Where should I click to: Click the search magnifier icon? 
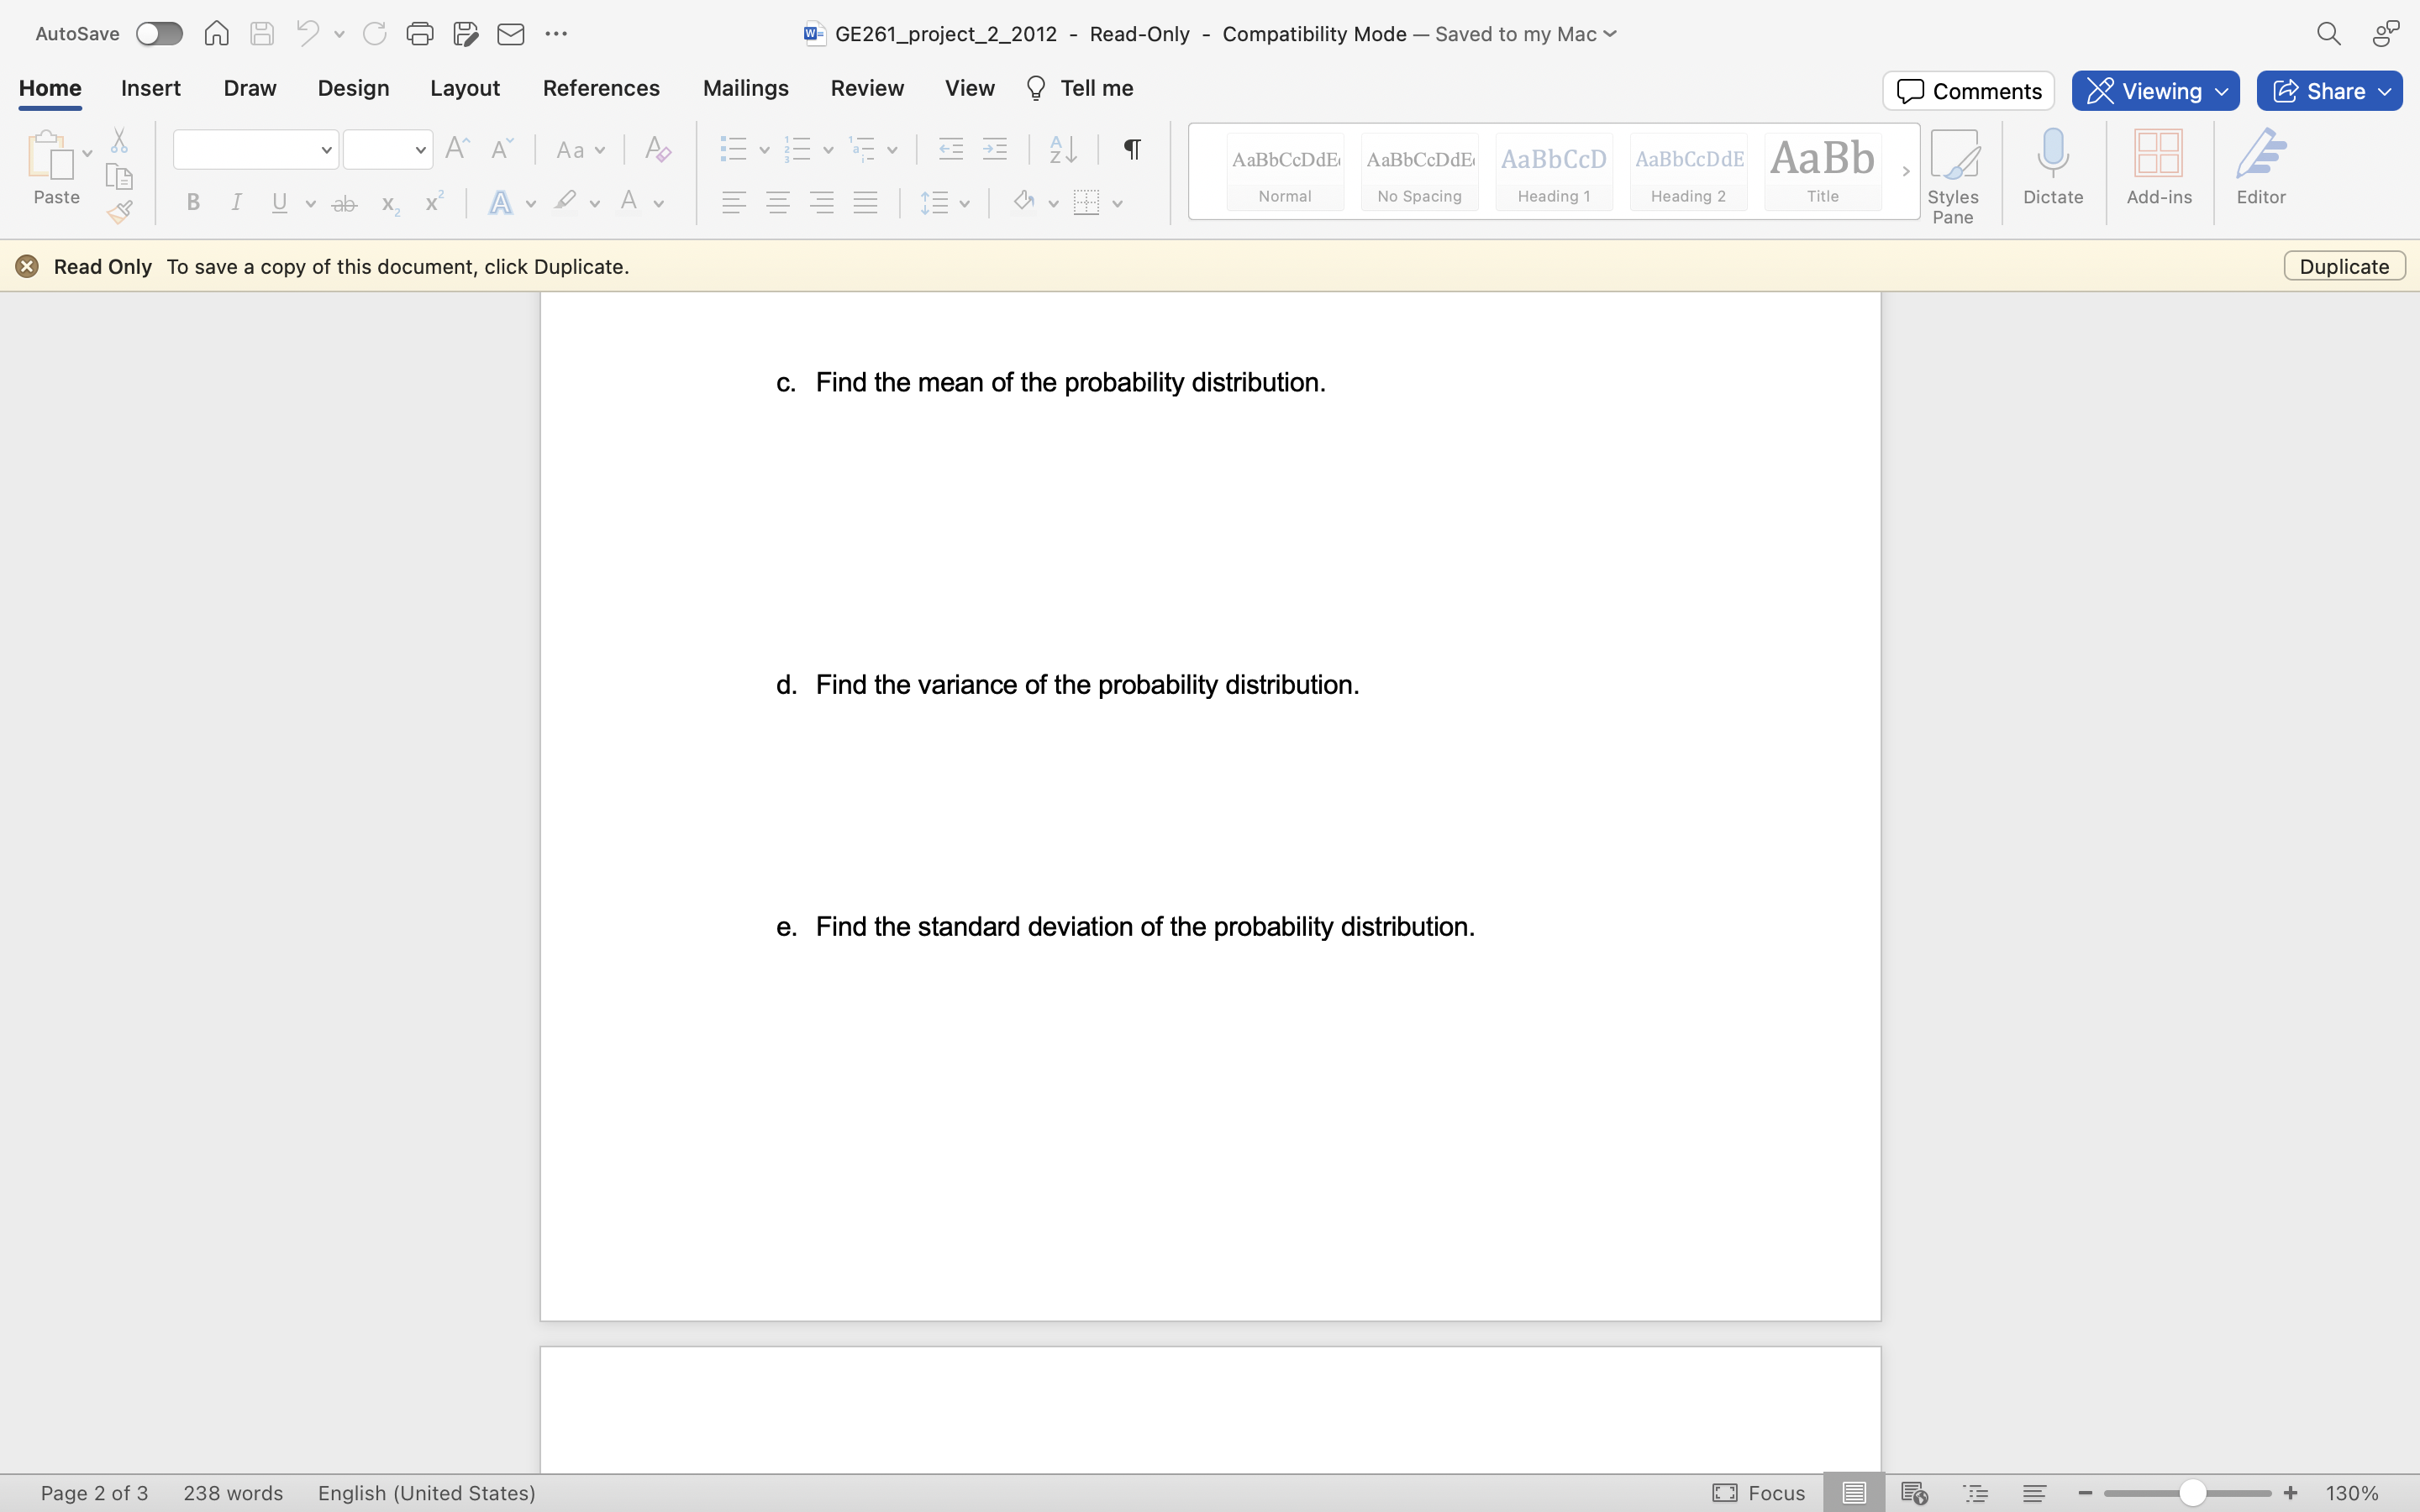(x=2328, y=34)
